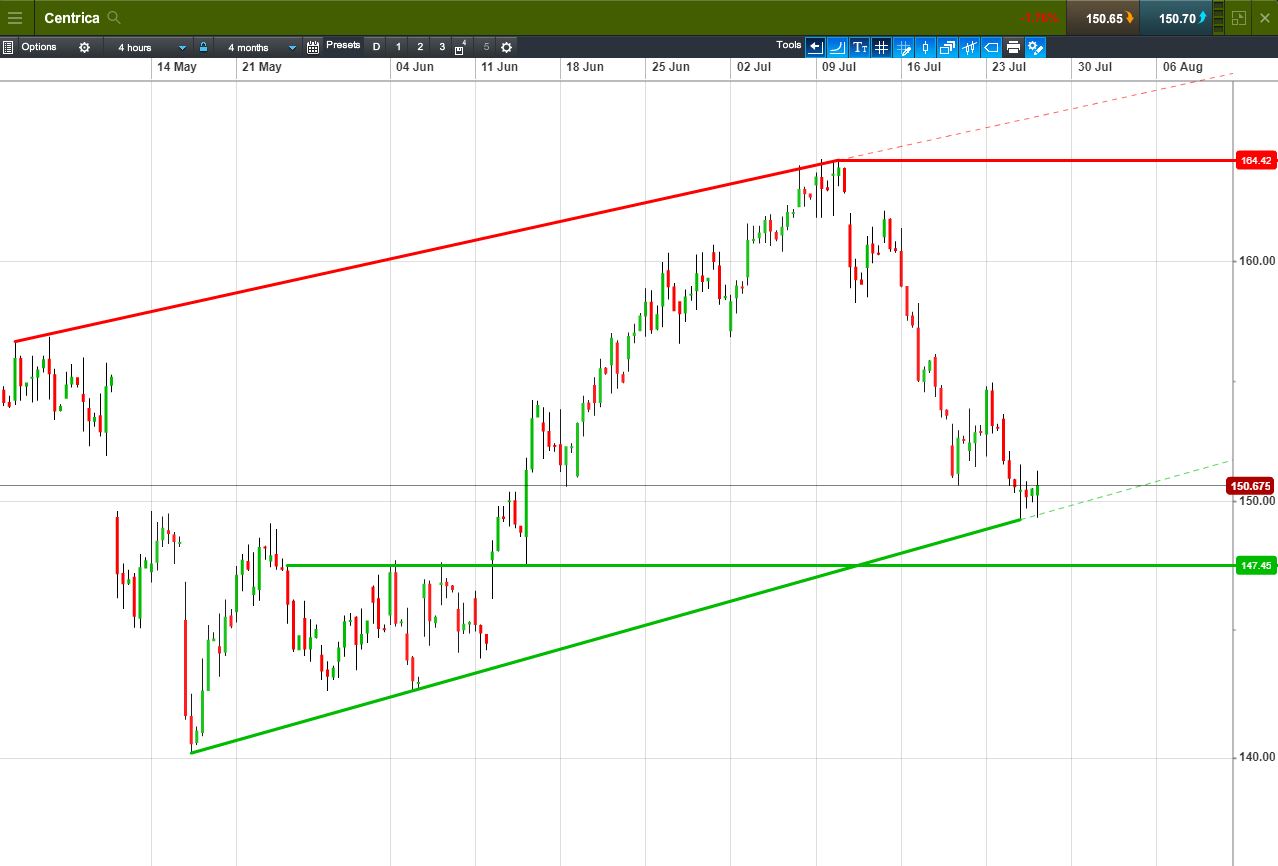Click the current price 150.675 marker
Viewport: 1278px width, 866px height.
pyautogui.click(x=1252, y=486)
